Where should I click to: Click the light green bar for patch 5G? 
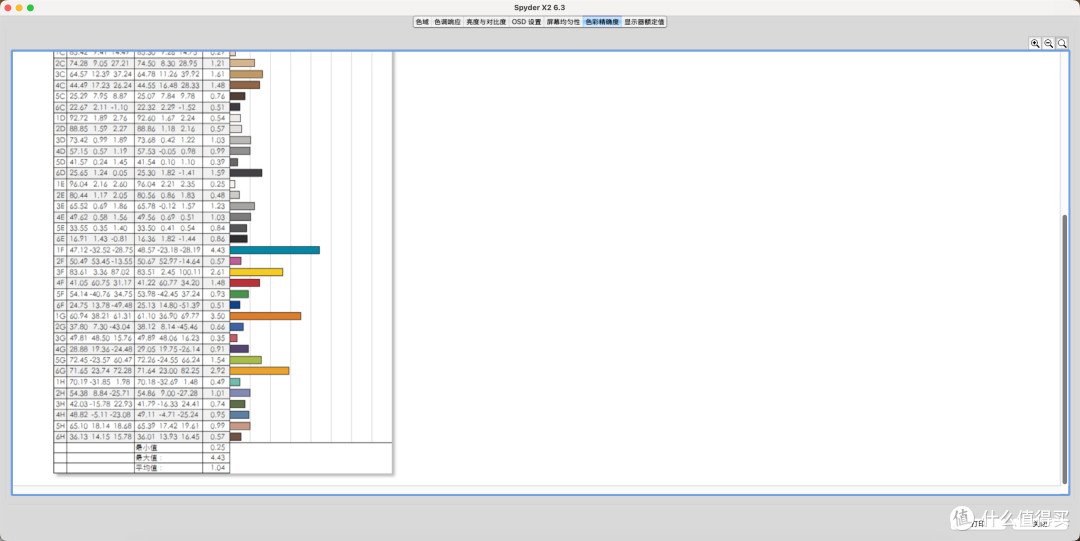pyautogui.click(x=246, y=360)
